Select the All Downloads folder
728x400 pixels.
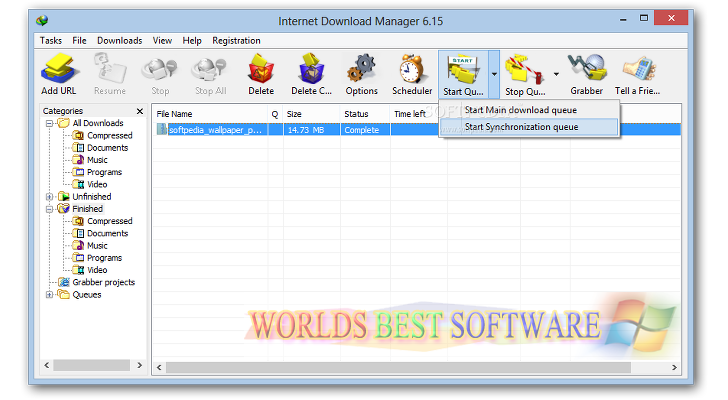(x=98, y=123)
